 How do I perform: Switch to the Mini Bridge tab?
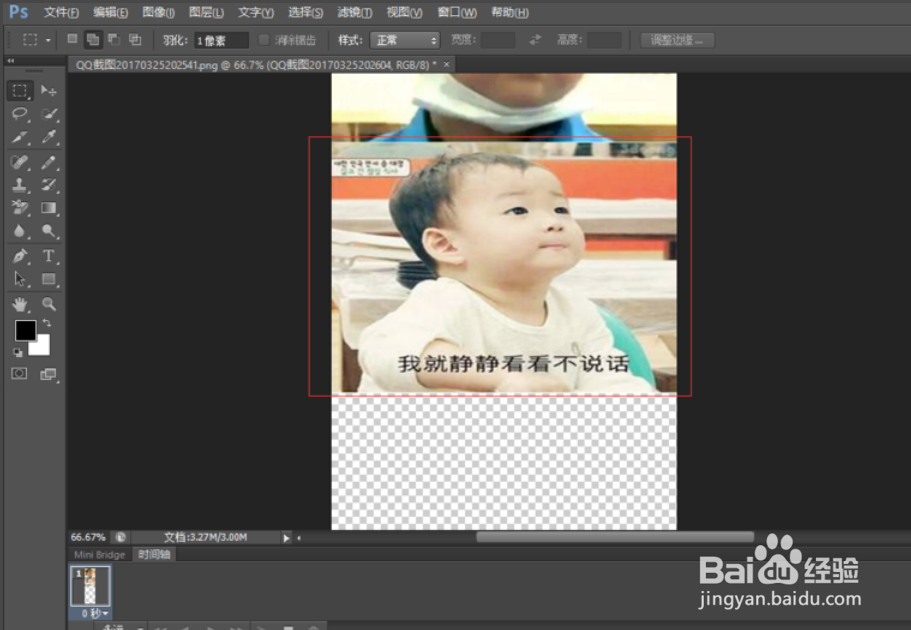pyautogui.click(x=99, y=554)
